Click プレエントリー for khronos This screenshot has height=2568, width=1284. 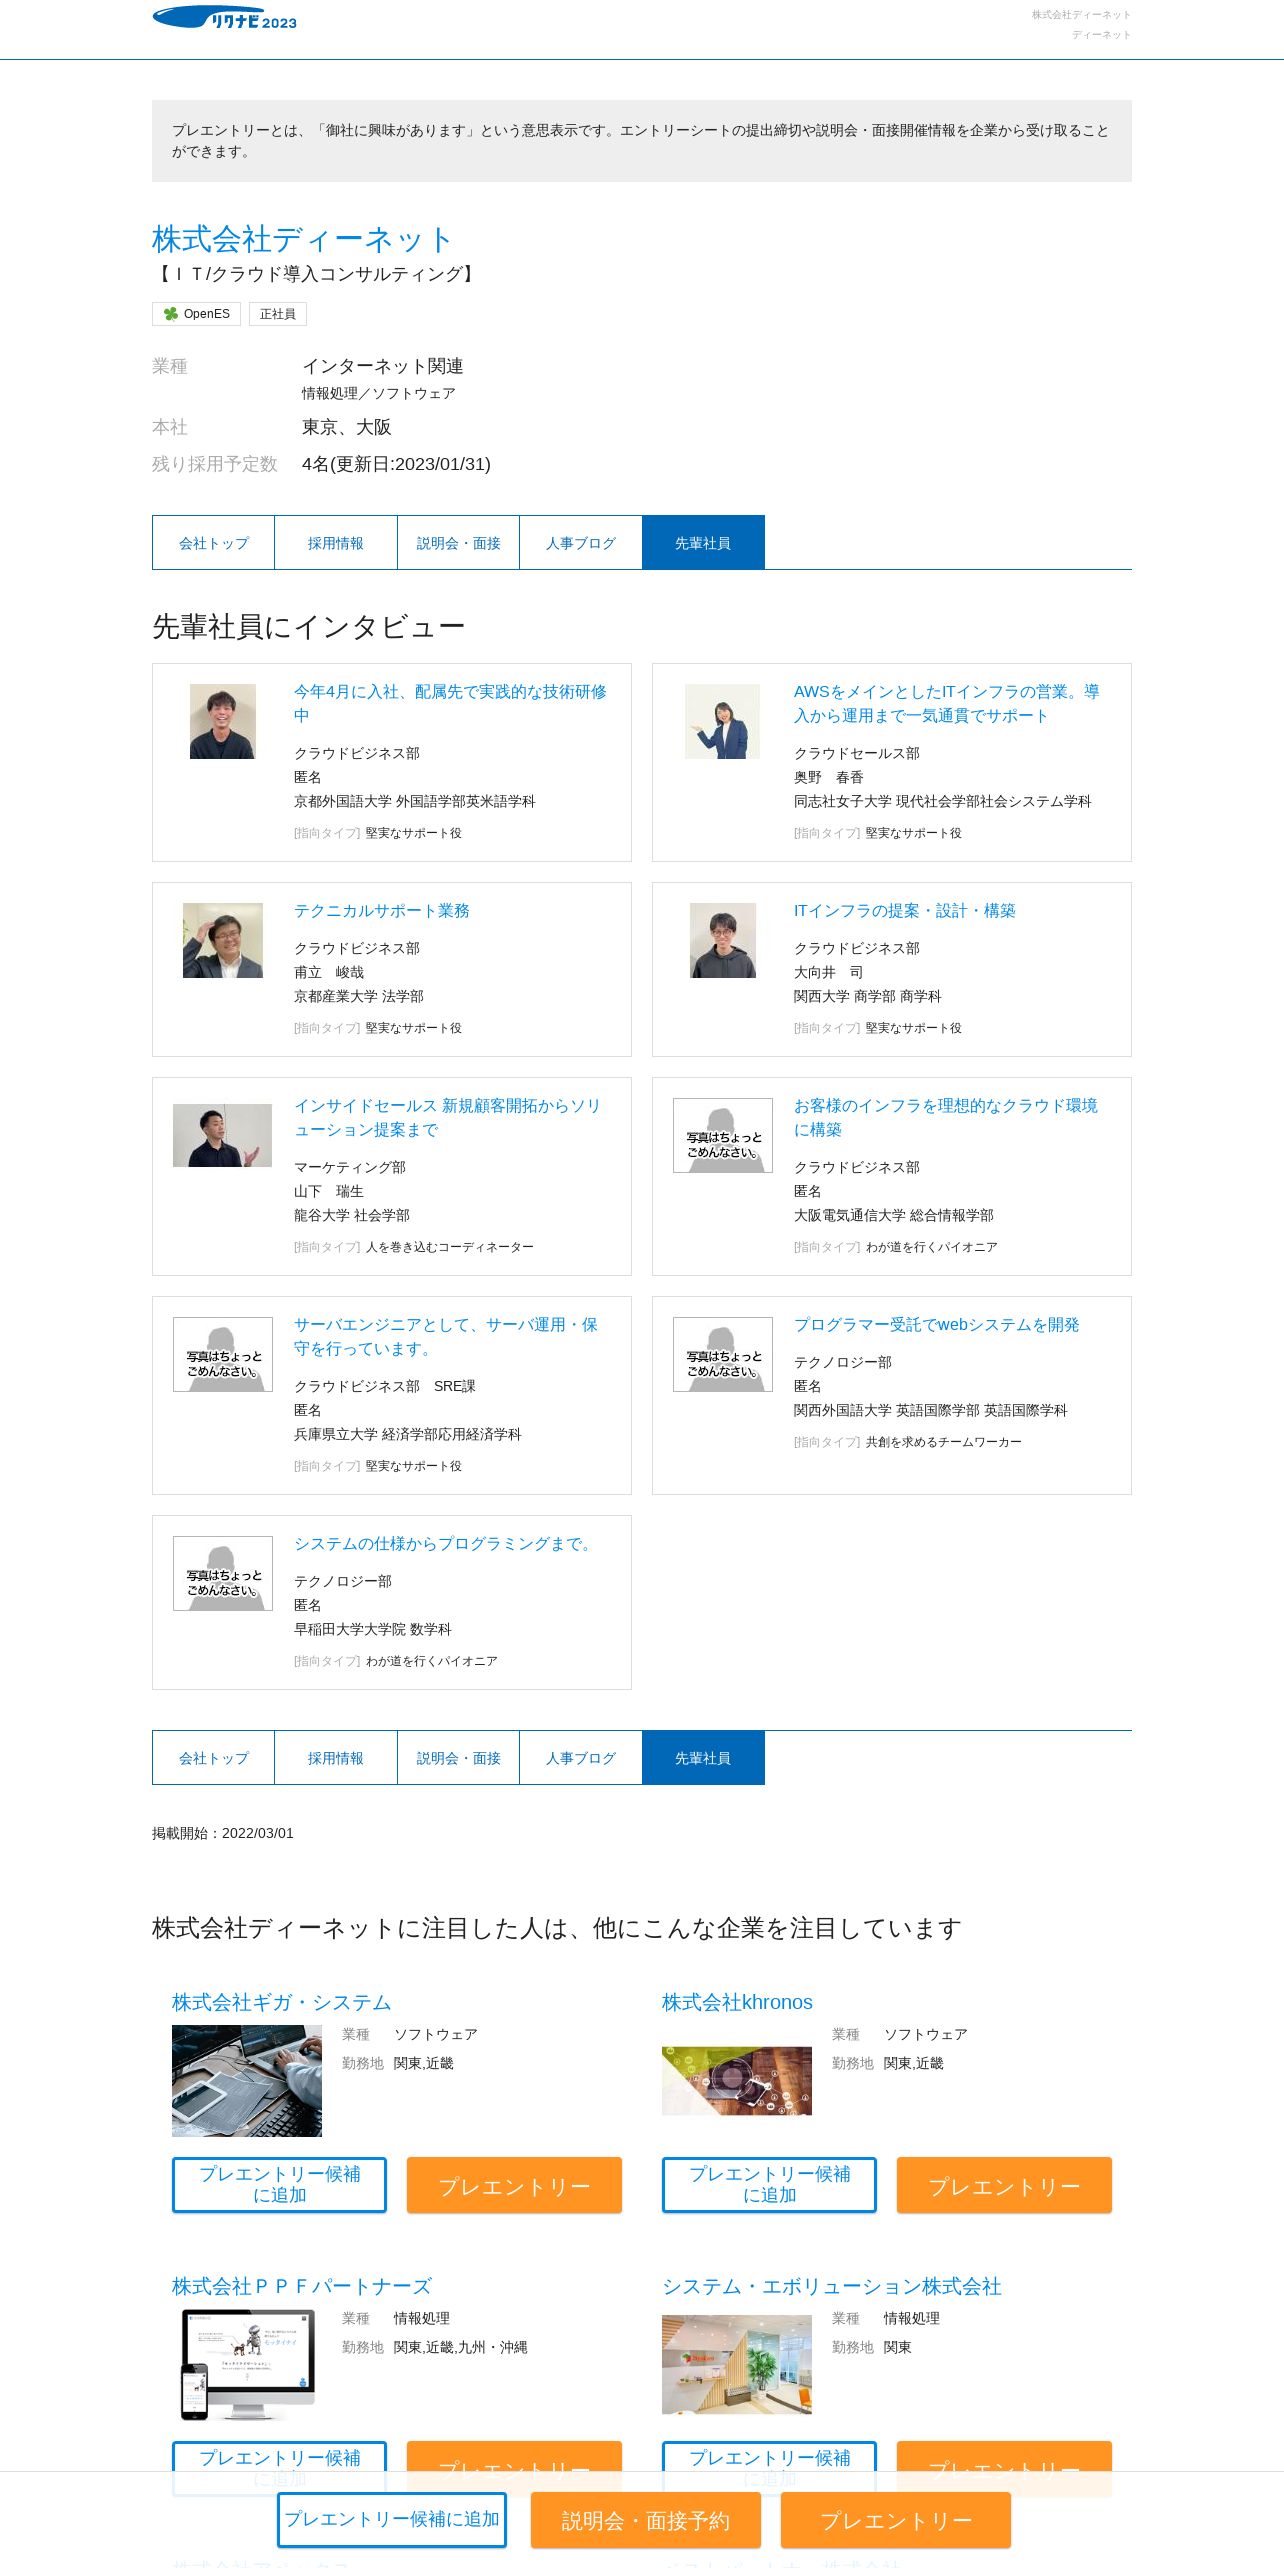coord(1004,2185)
